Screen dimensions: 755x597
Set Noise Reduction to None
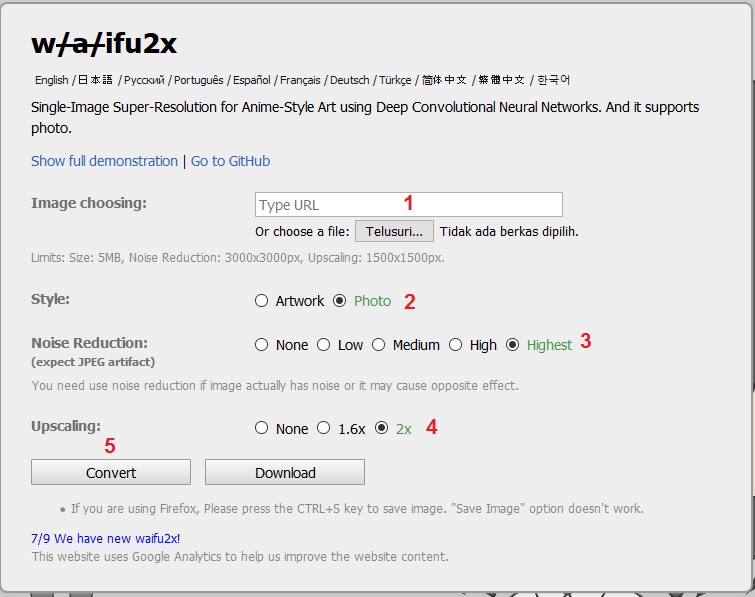tap(261, 345)
